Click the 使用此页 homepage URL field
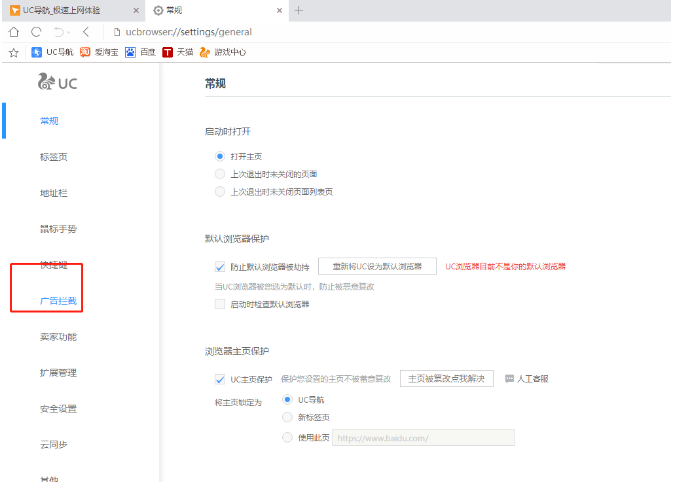 click(x=423, y=438)
